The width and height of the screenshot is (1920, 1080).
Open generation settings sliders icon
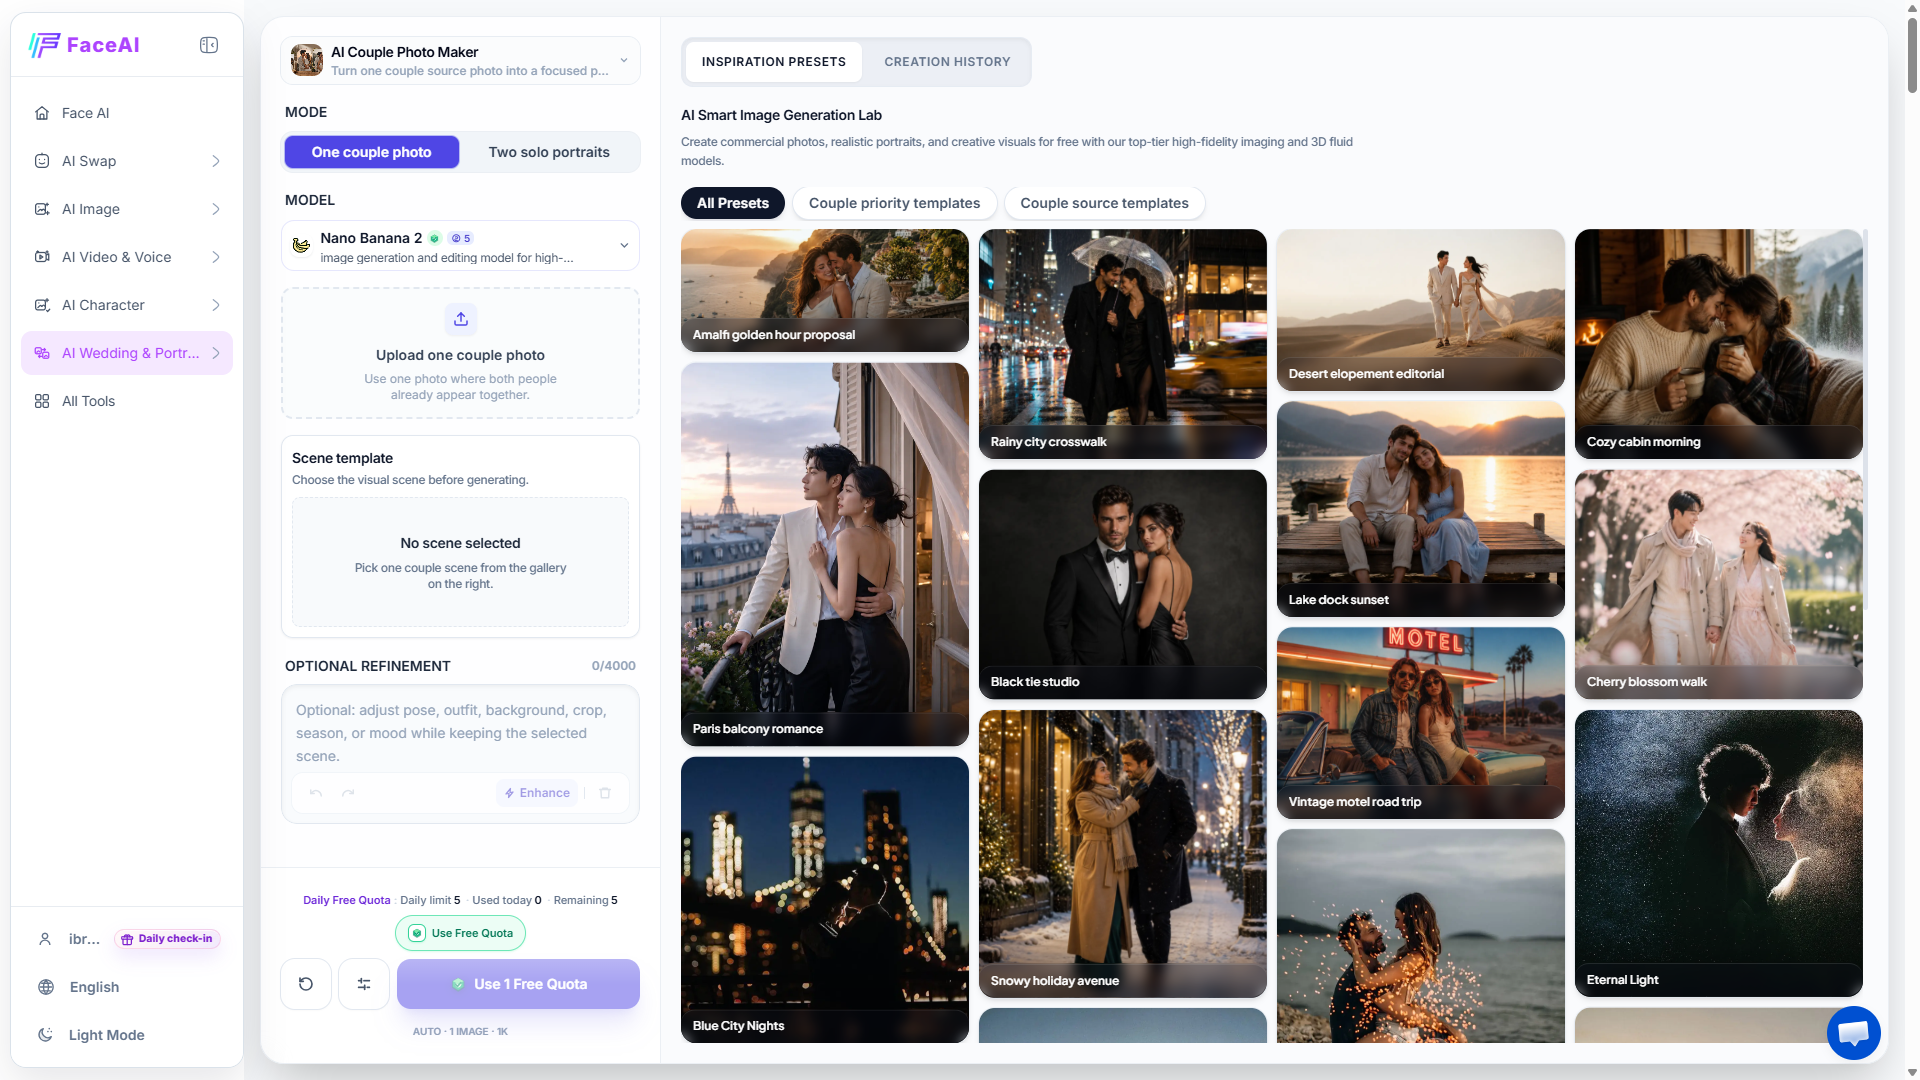[x=364, y=984]
